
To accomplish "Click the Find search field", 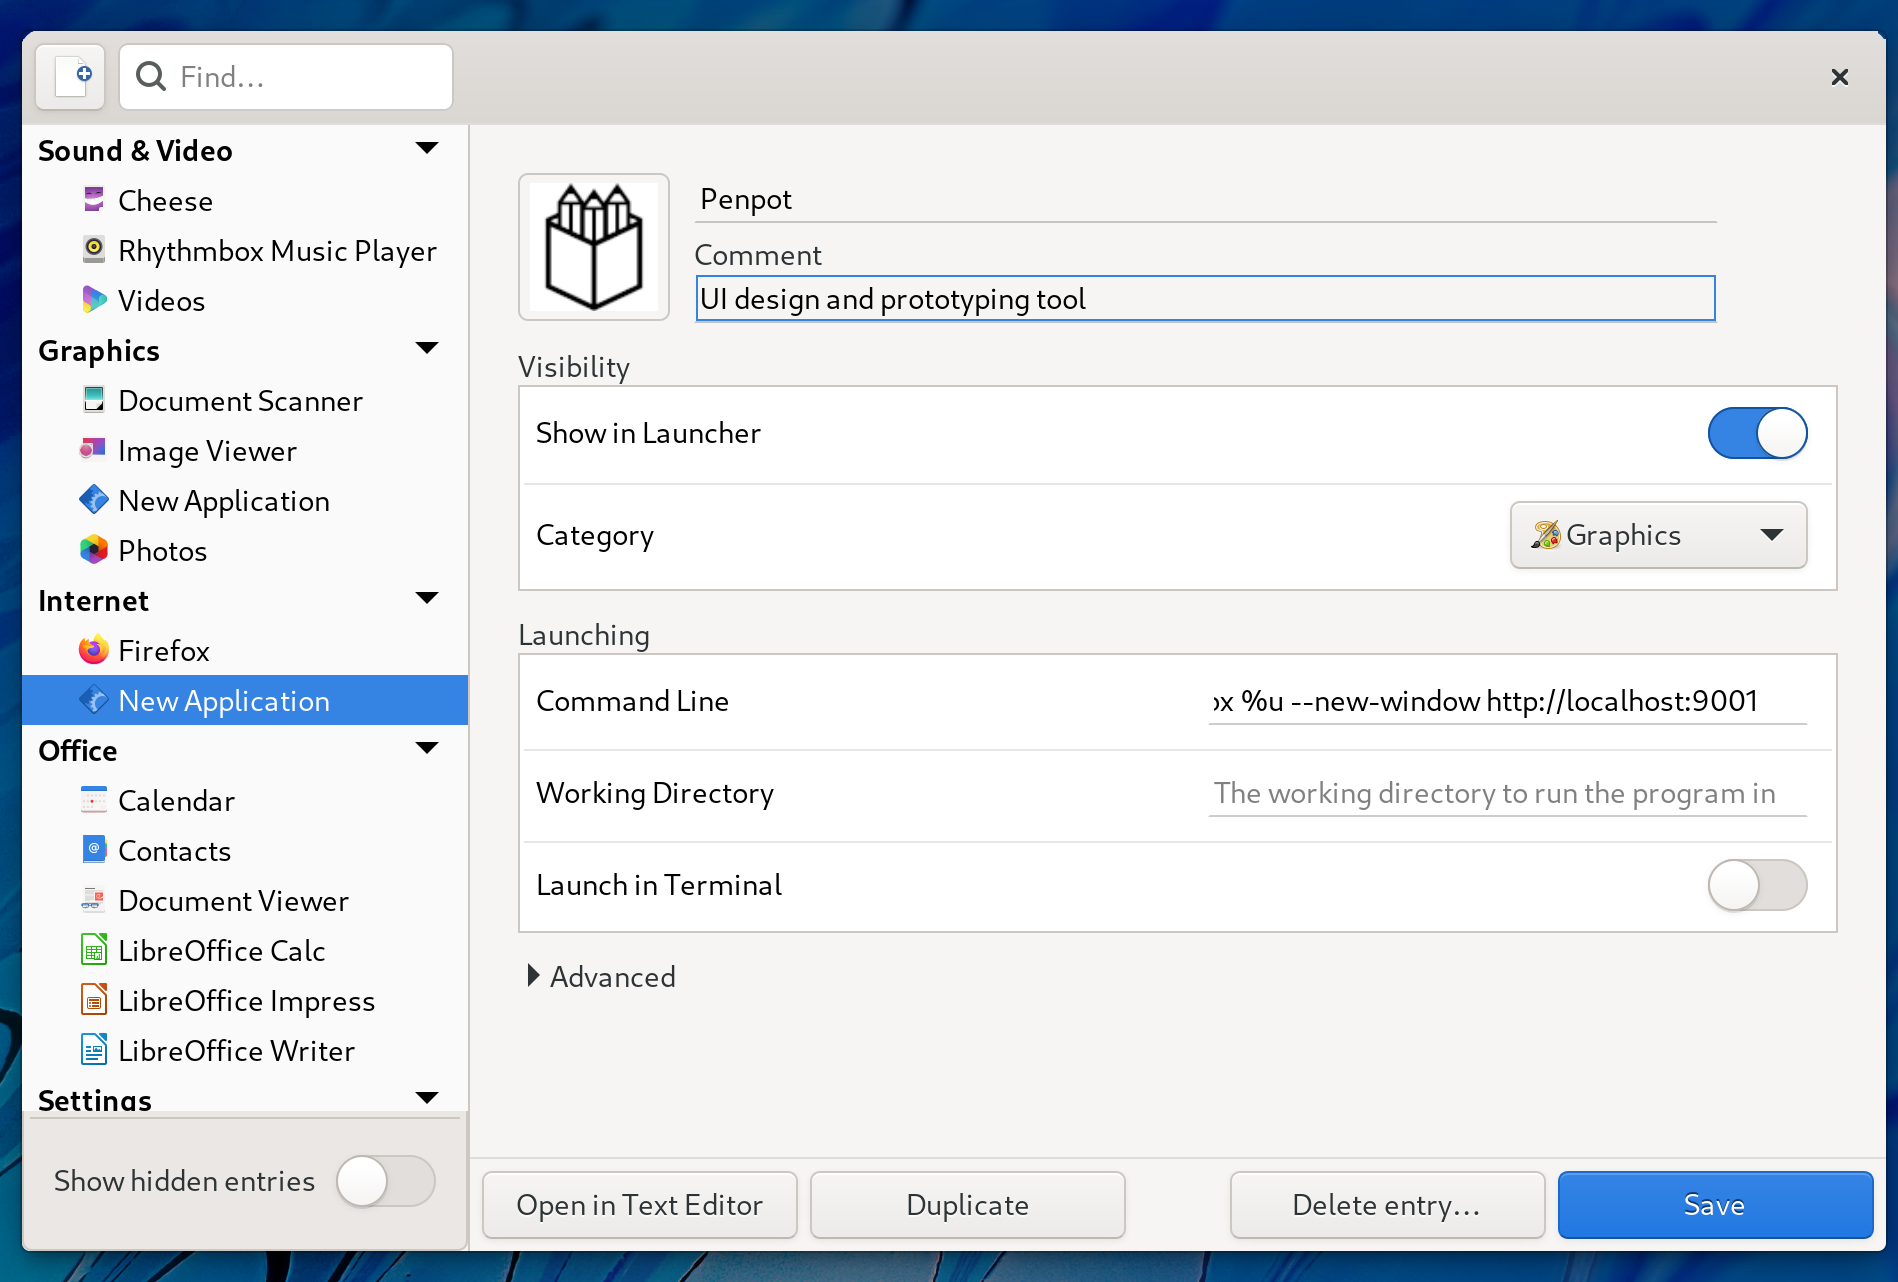I will click(x=286, y=77).
